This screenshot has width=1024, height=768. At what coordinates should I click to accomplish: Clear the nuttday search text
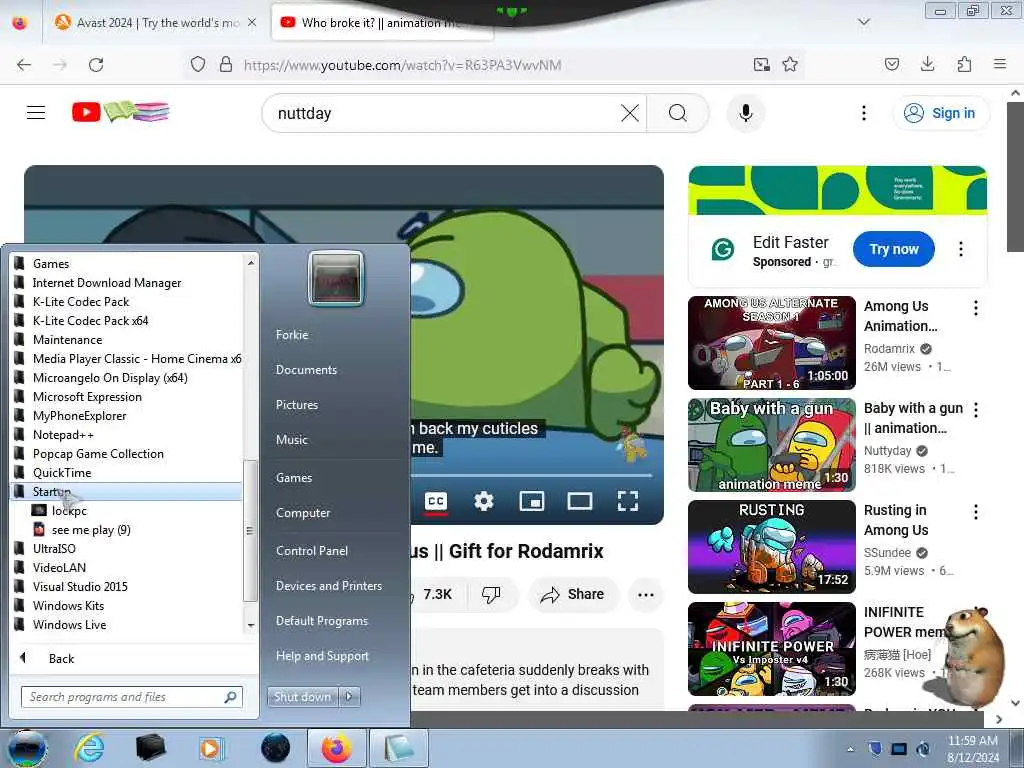(630, 113)
